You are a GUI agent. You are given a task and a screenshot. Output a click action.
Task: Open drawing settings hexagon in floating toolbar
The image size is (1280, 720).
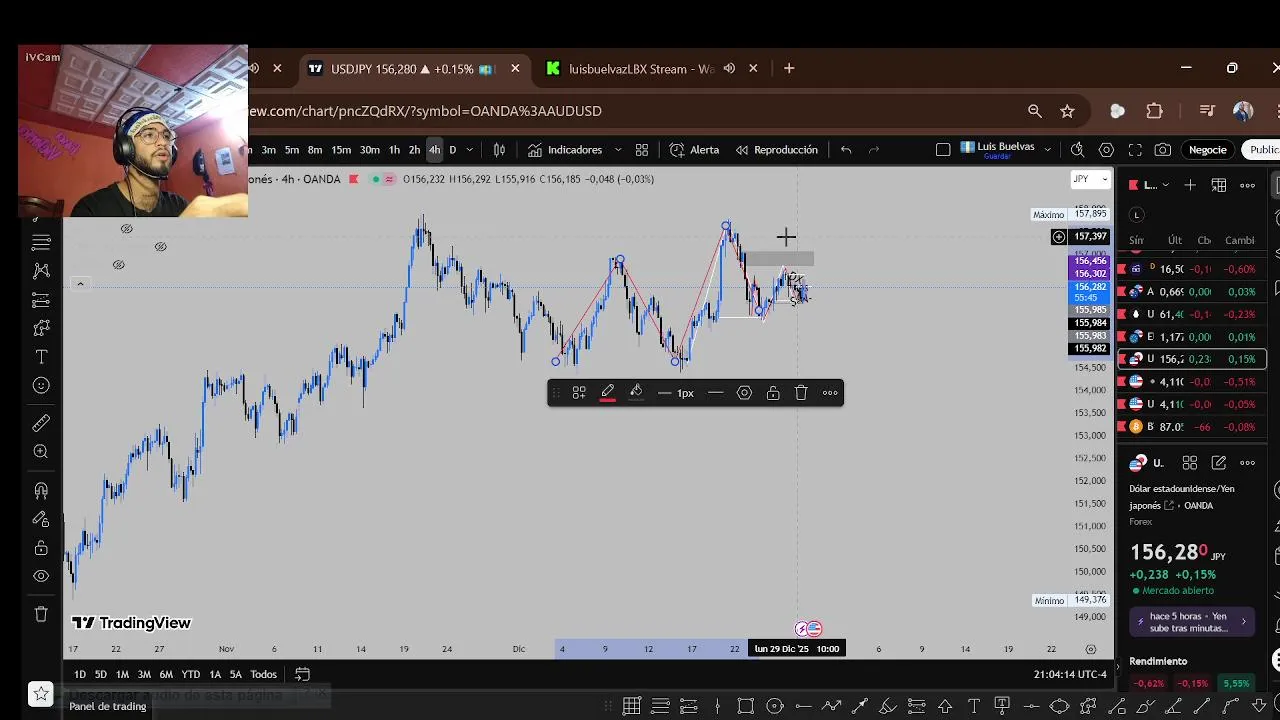744,393
